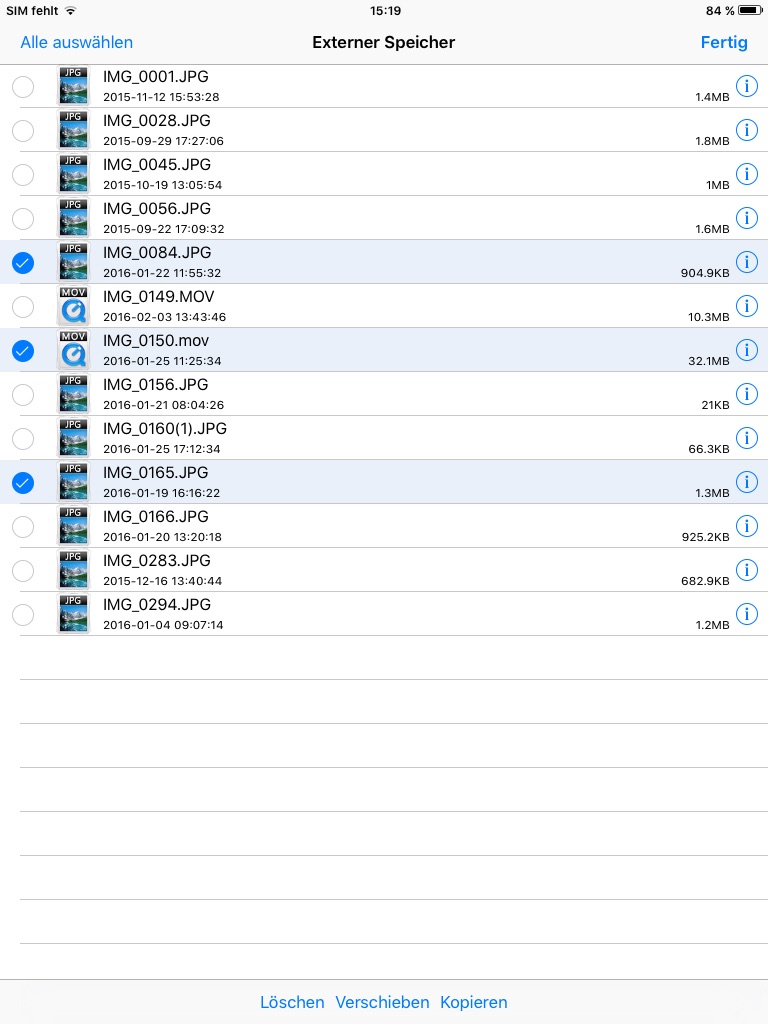Tap the battery indicator in status bar
Screen dimensions: 768x1024
[750, 10]
